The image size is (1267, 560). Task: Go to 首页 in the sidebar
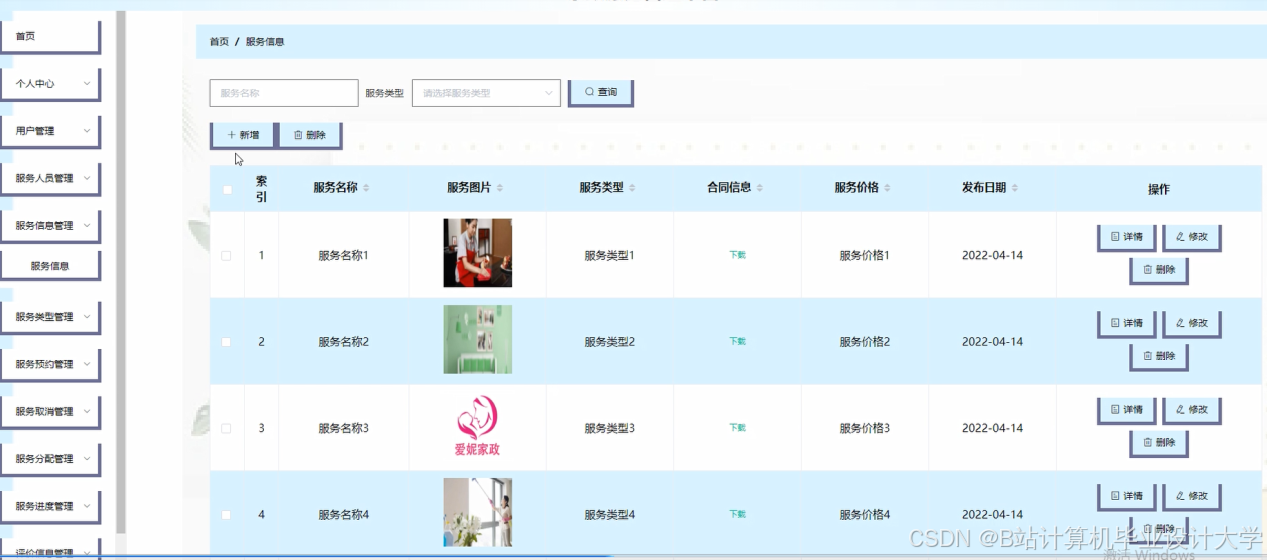50,37
